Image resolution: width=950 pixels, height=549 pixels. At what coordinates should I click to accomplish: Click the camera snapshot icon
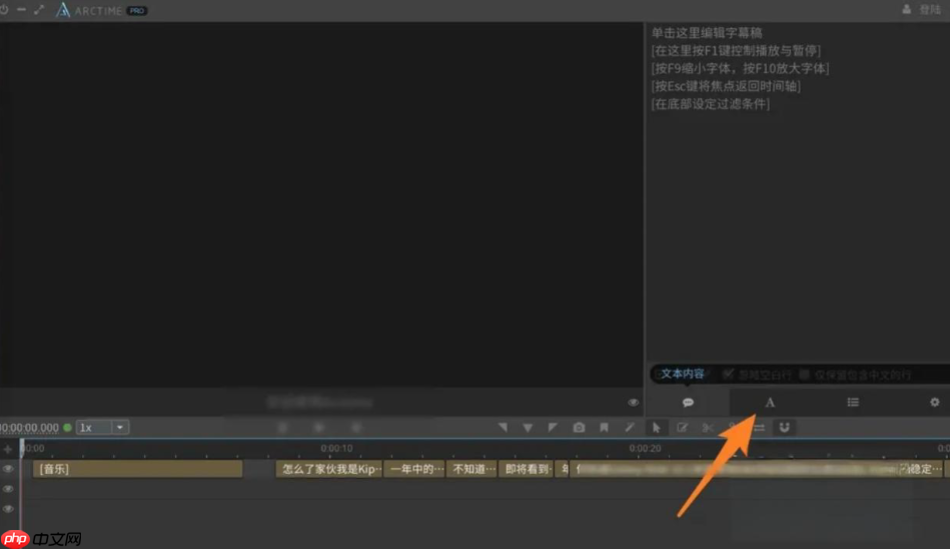coord(579,427)
